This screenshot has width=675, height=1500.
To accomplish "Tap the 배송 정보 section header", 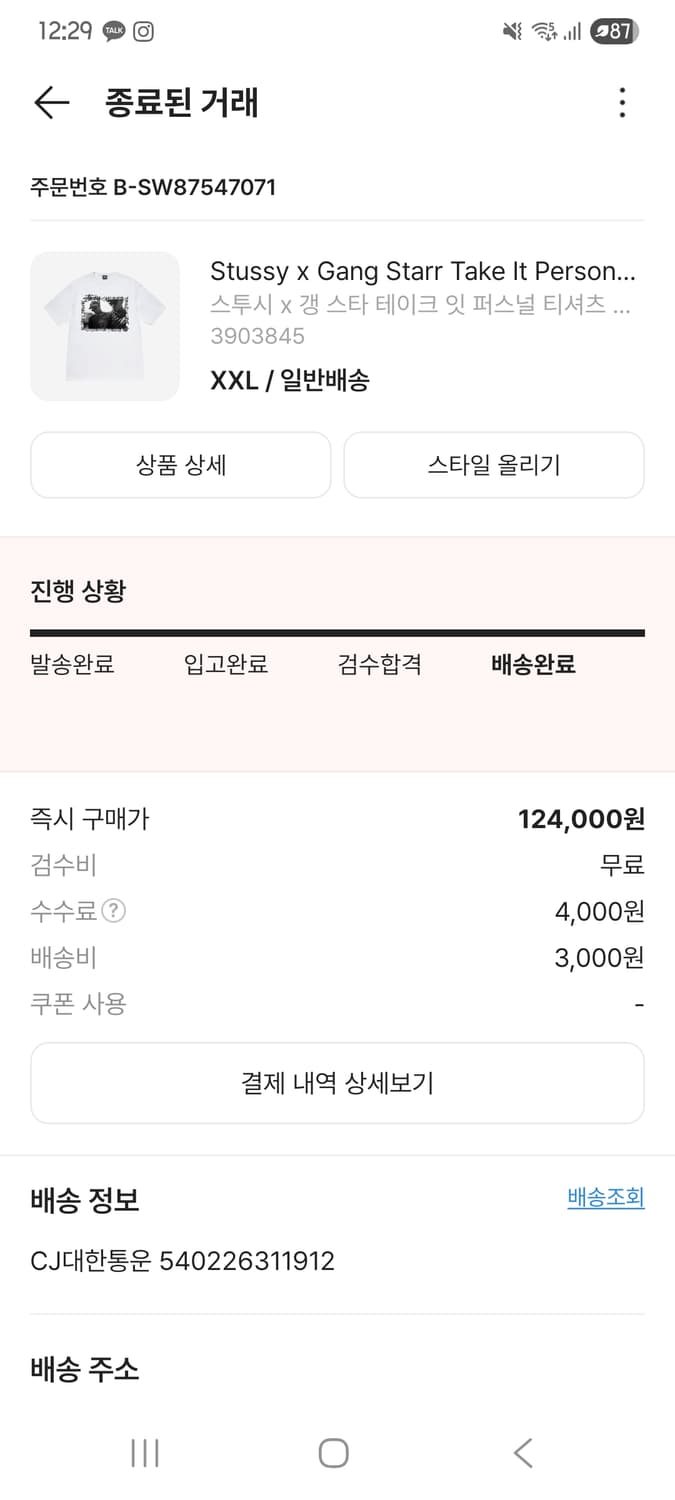I will pyautogui.click(x=84, y=1200).
